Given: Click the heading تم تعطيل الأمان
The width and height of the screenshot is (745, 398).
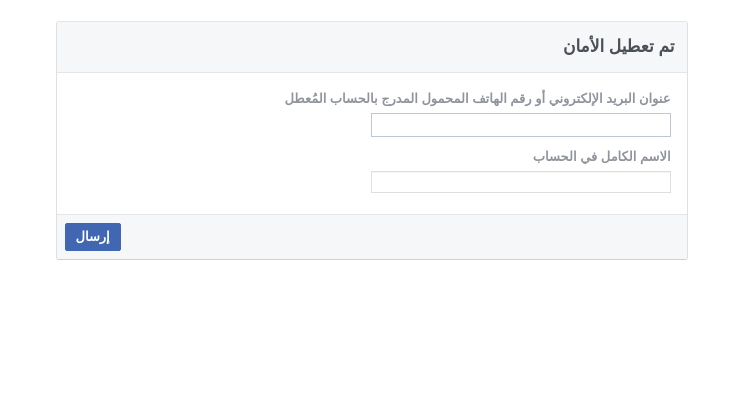Looking at the screenshot, I should tap(619, 47).
